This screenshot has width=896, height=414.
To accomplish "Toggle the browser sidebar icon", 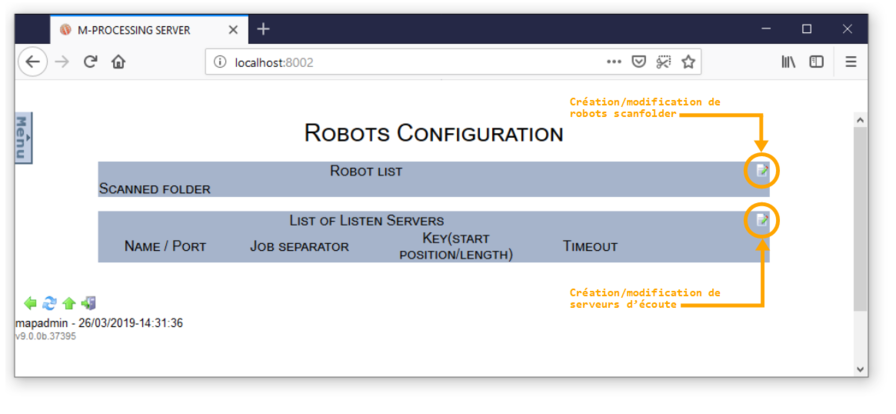I will pos(817,62).
